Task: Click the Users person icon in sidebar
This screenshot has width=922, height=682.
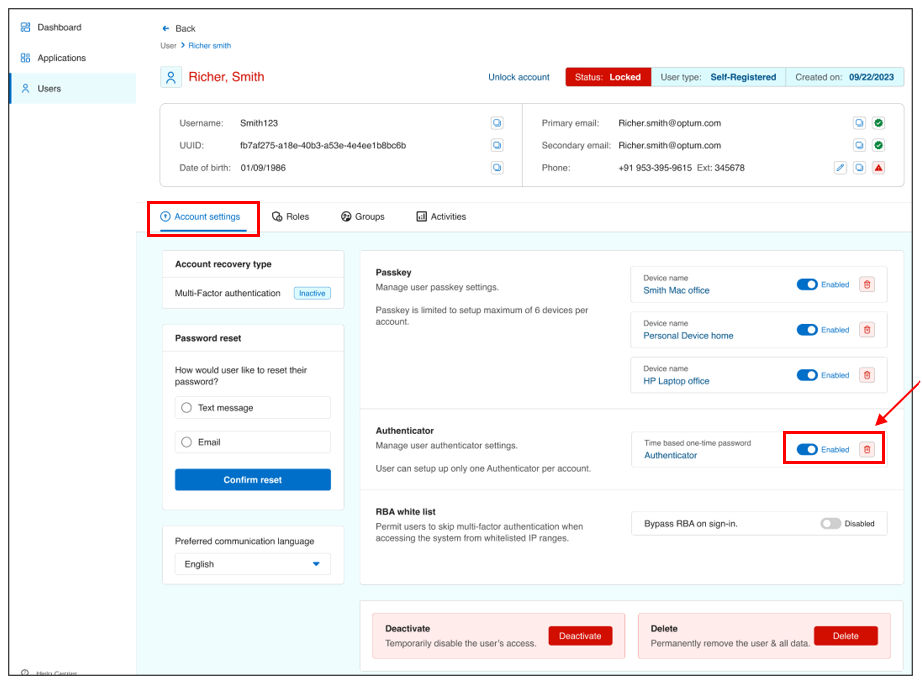Action: pyautogui.click(x=25, y=88)
